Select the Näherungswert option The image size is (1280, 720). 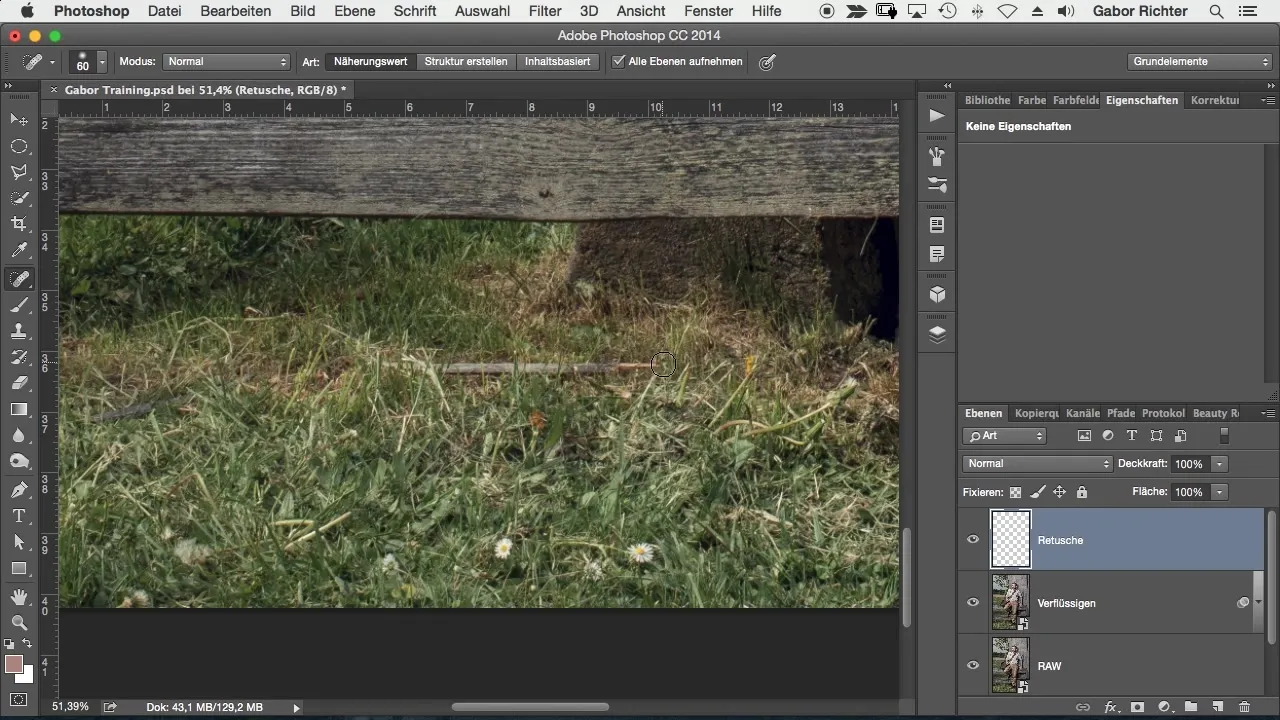[x=370, y=61]
